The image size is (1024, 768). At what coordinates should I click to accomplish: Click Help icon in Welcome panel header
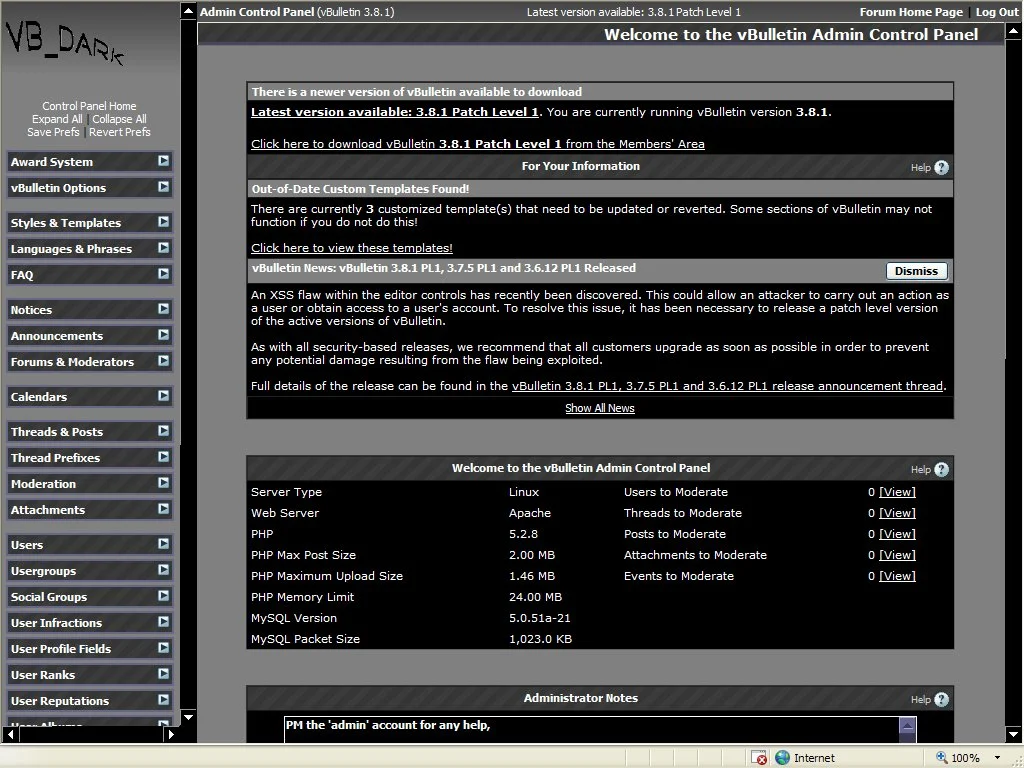coord(941,470)
